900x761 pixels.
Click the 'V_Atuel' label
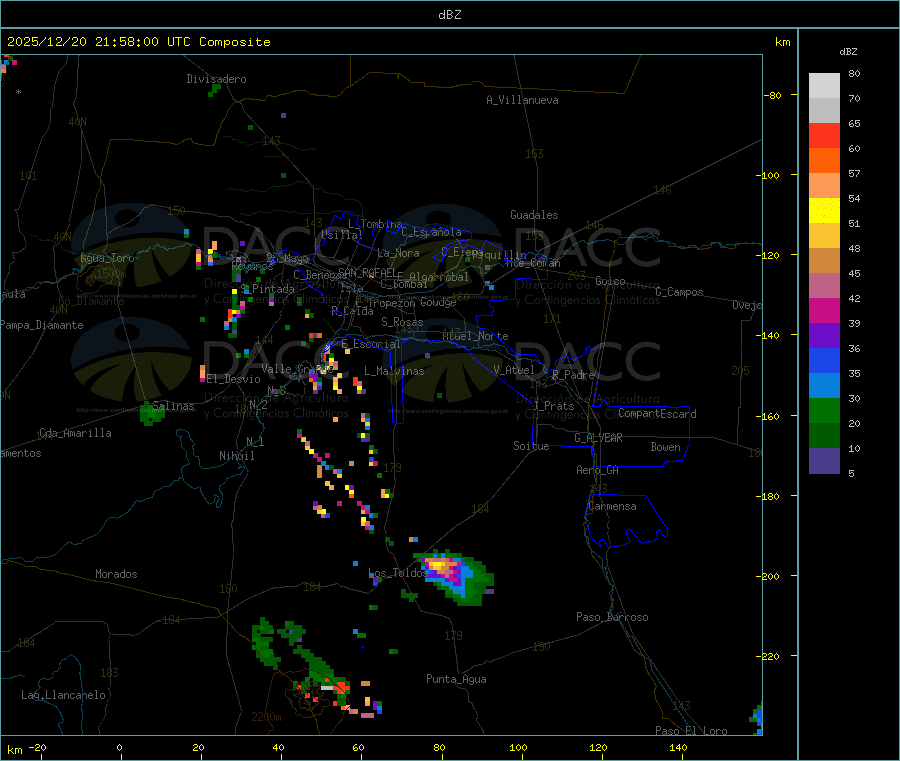[x=514, y=370]
